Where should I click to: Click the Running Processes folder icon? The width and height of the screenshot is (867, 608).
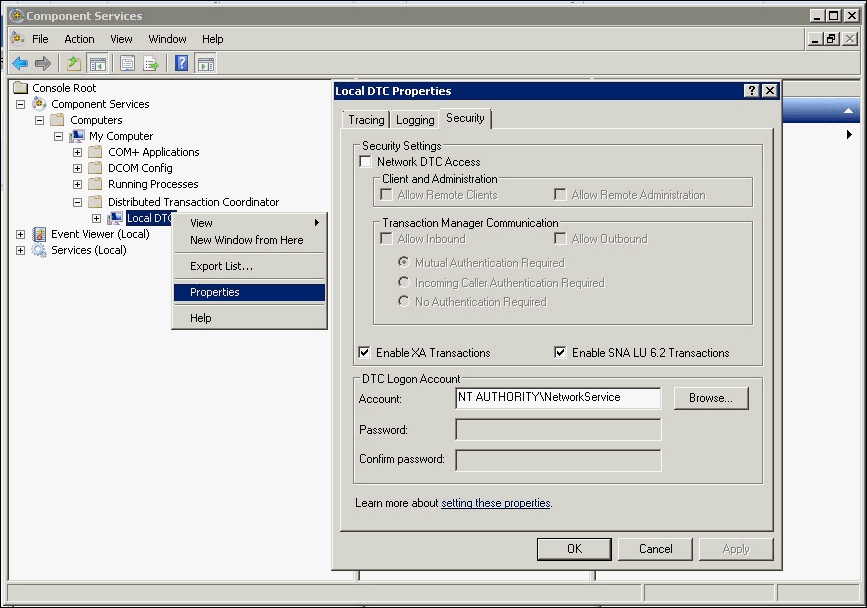(96, 184)
